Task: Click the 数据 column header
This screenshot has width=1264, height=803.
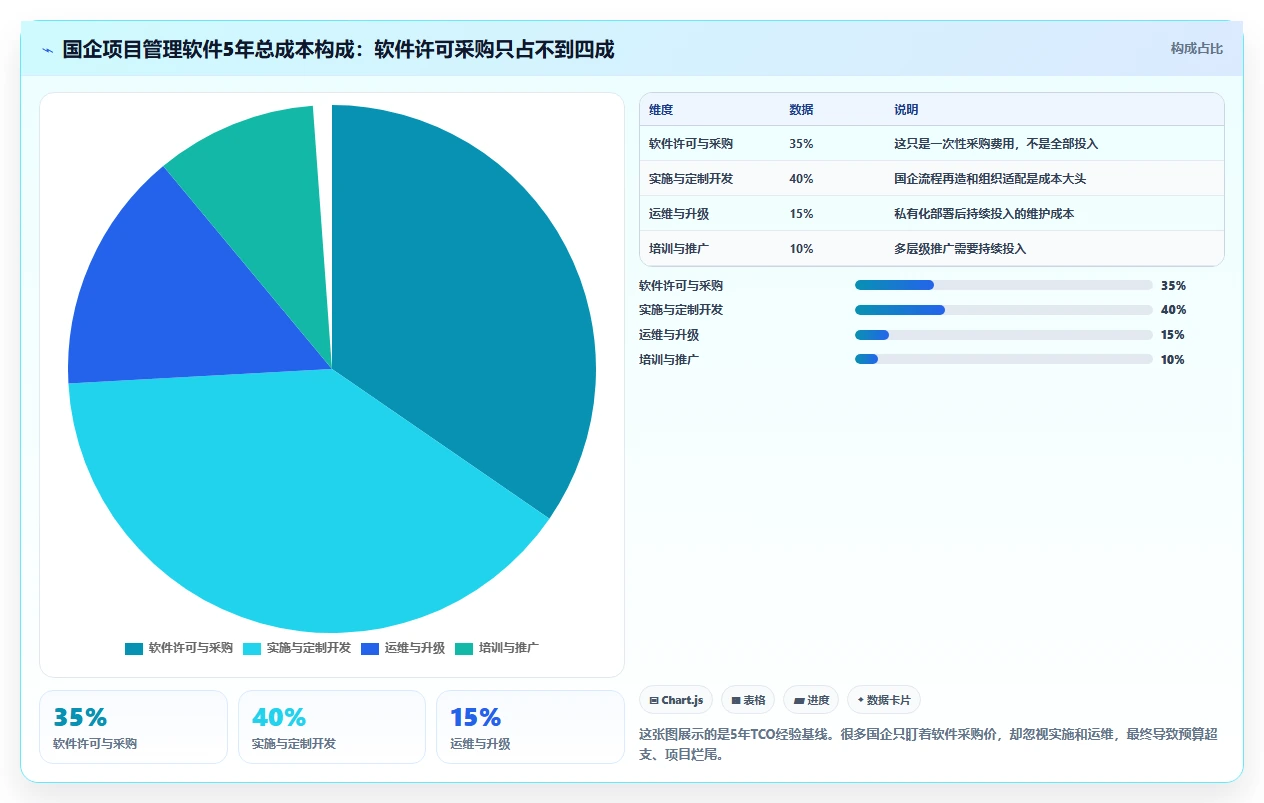Action: (x=801, y=110)
